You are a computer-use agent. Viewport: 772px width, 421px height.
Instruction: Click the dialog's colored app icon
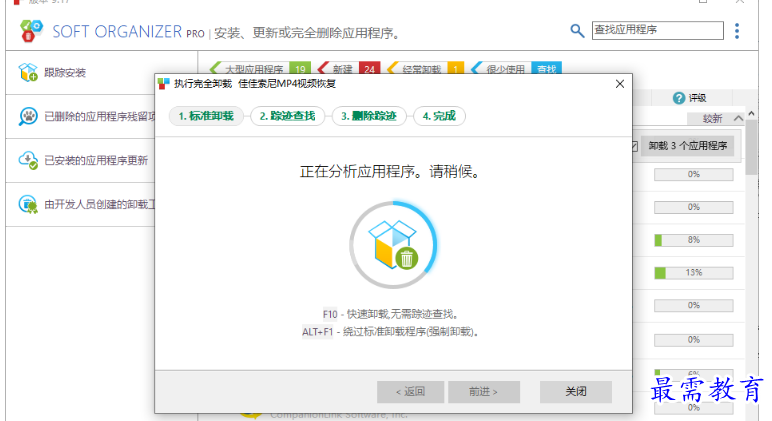(163, 84)
